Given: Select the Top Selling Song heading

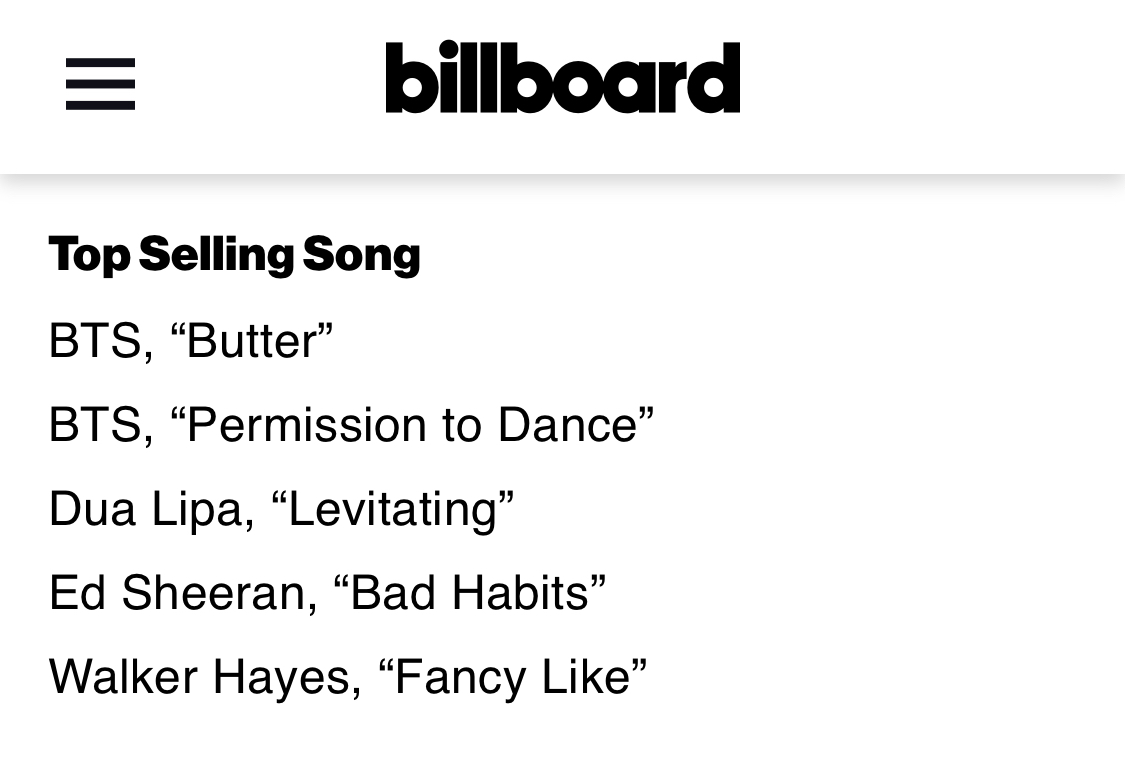Looking at the screenshot, I should (x=235, y=255).
